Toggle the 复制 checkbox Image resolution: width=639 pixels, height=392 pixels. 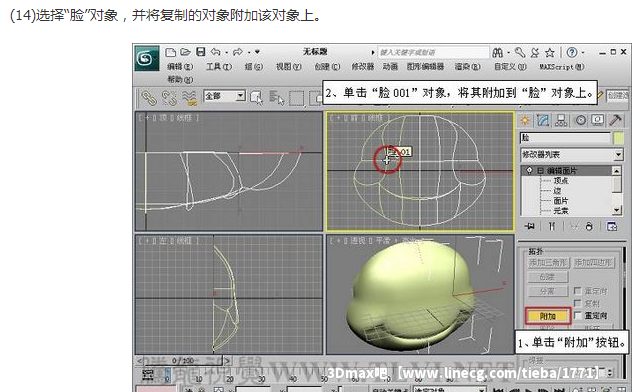pos(577,303)
